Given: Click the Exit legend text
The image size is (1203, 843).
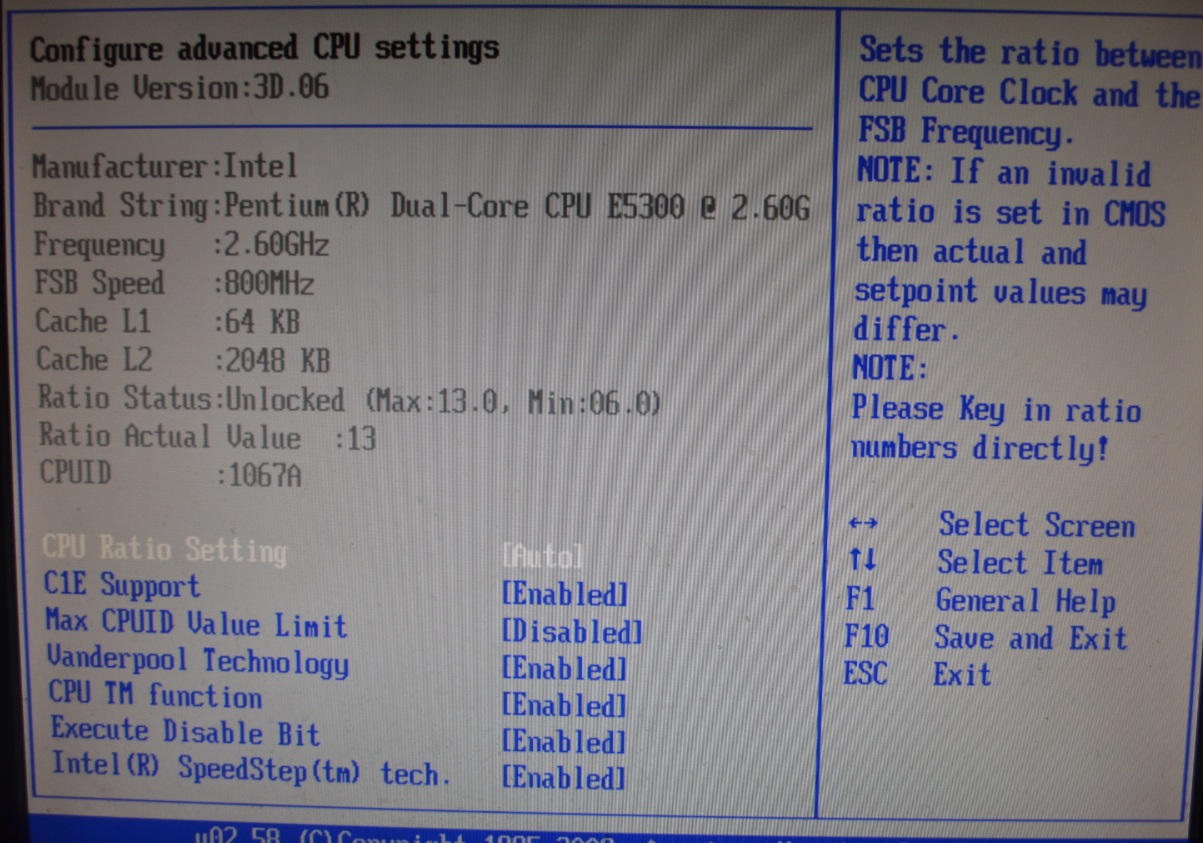Looking at the screenshot, I should coord(962,675).
